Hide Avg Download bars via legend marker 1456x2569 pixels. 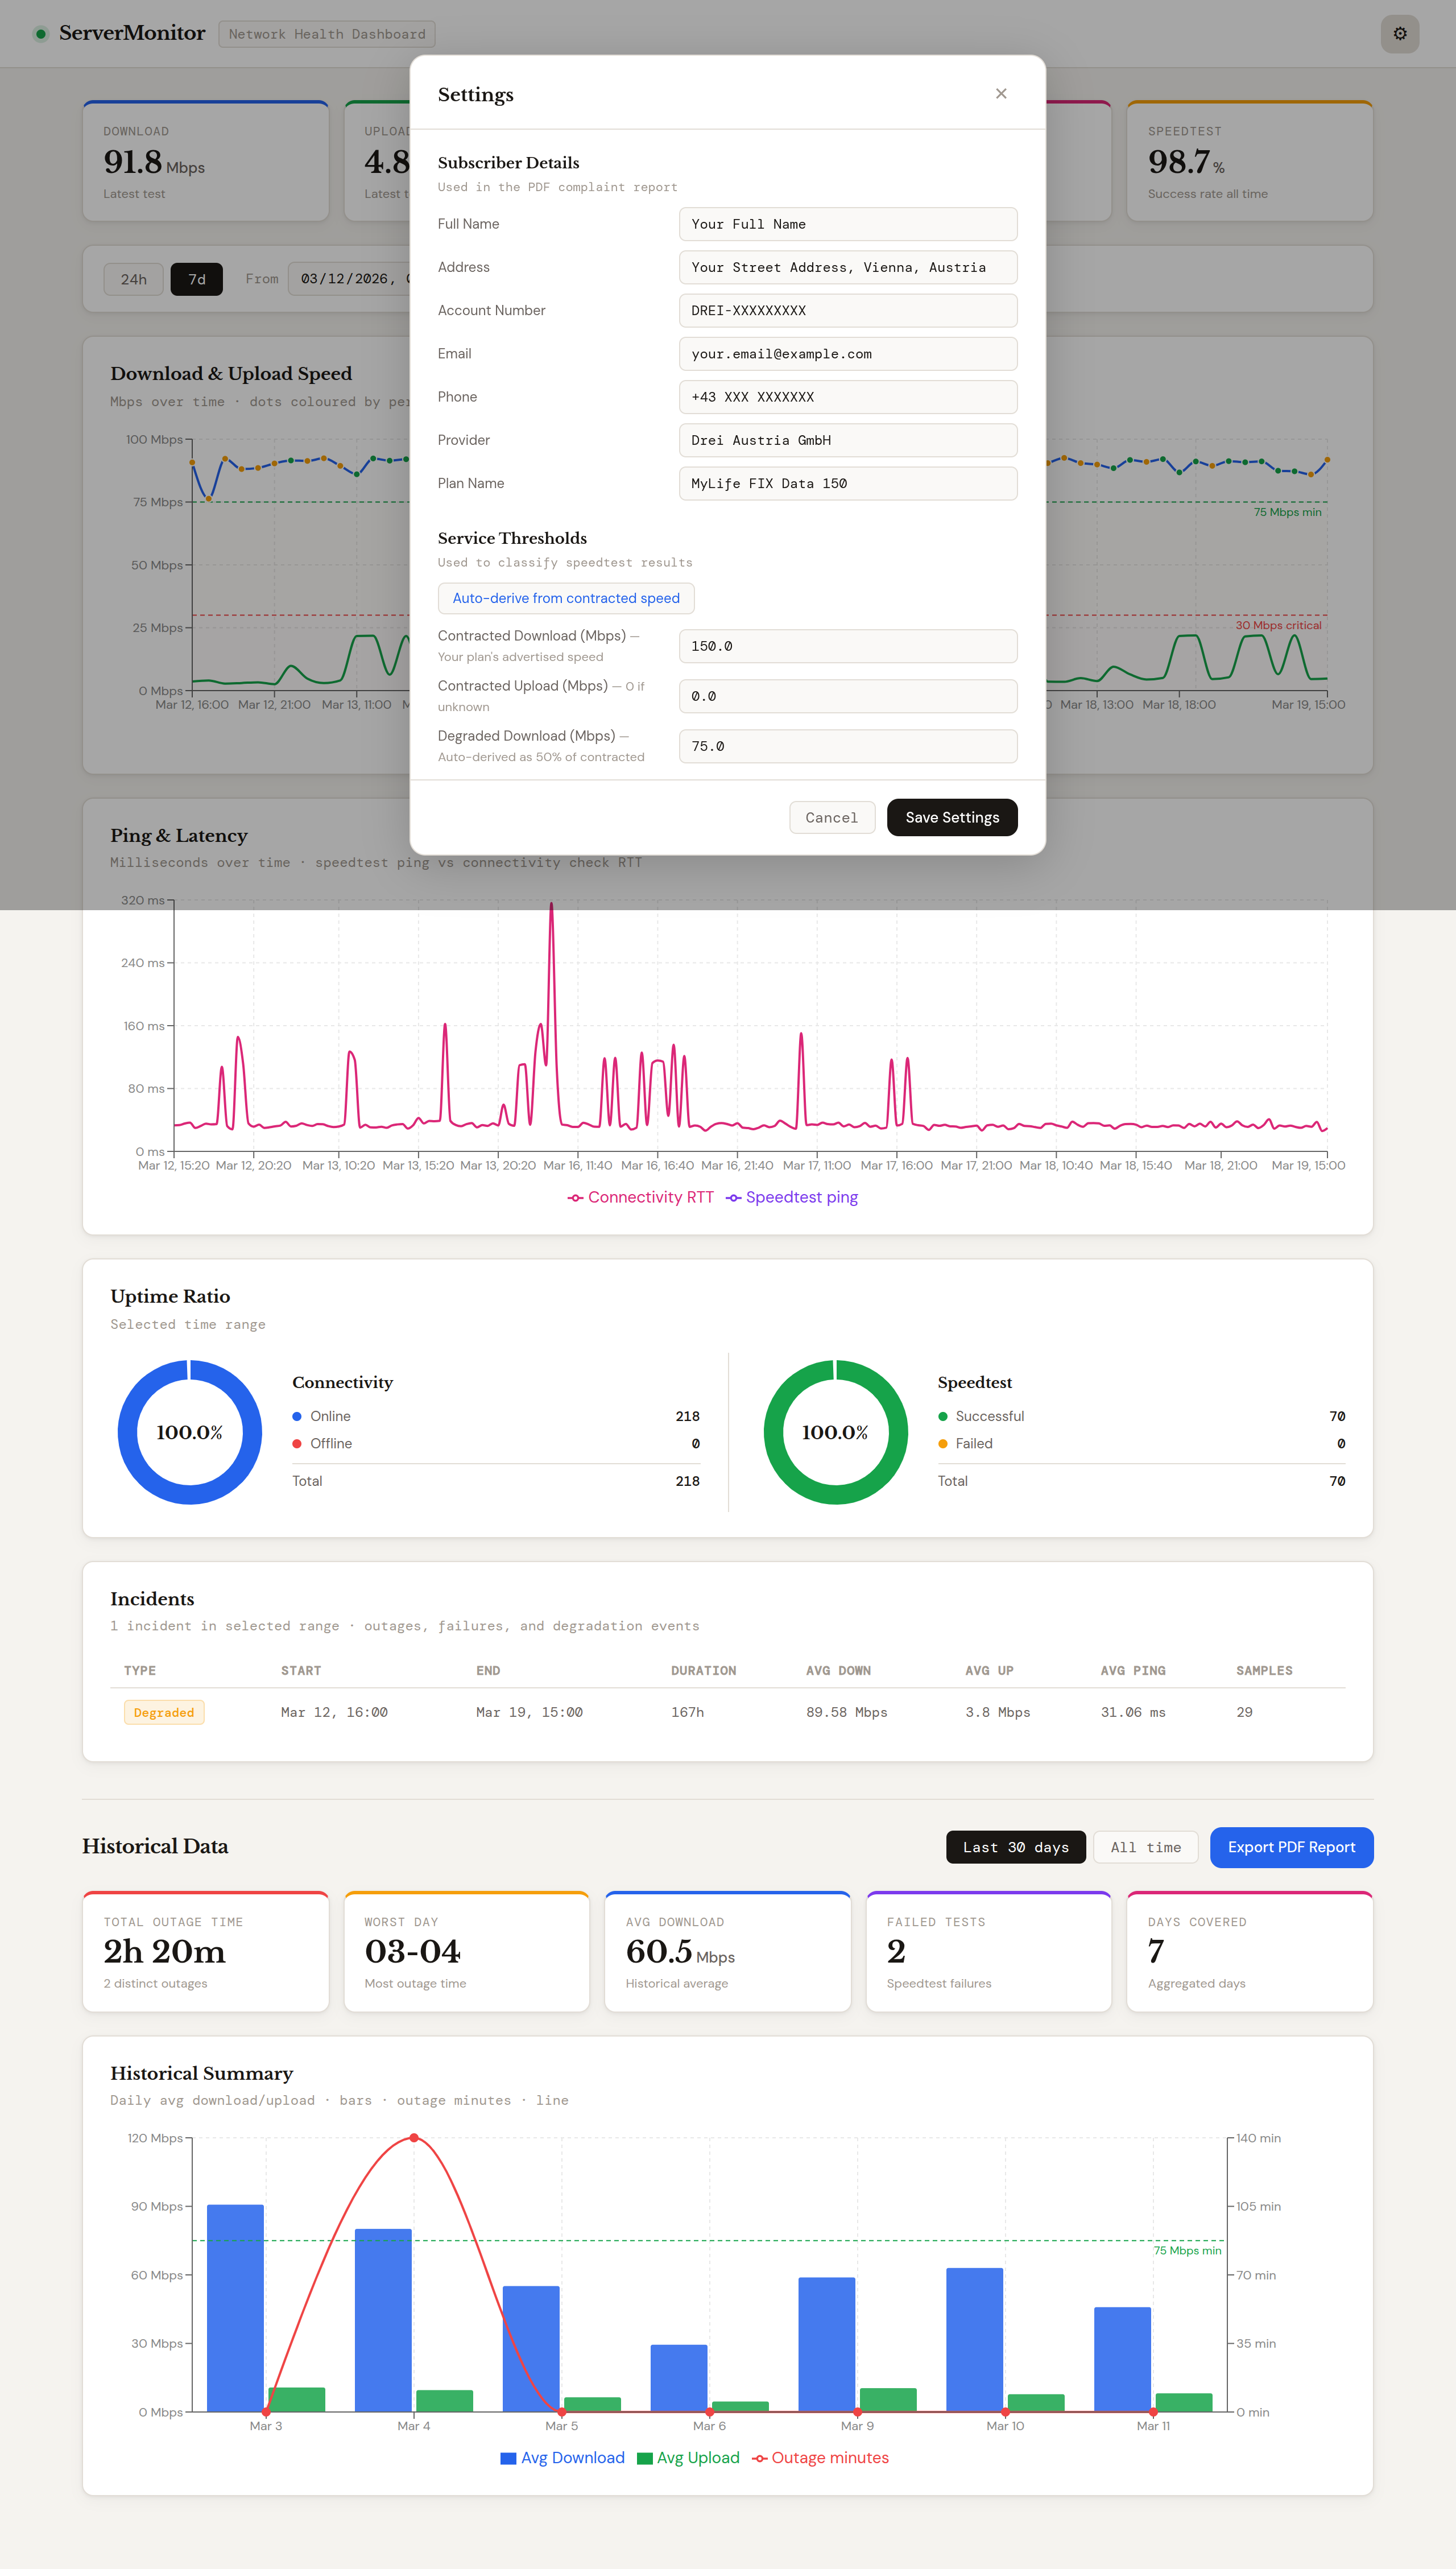point(508,2457)
